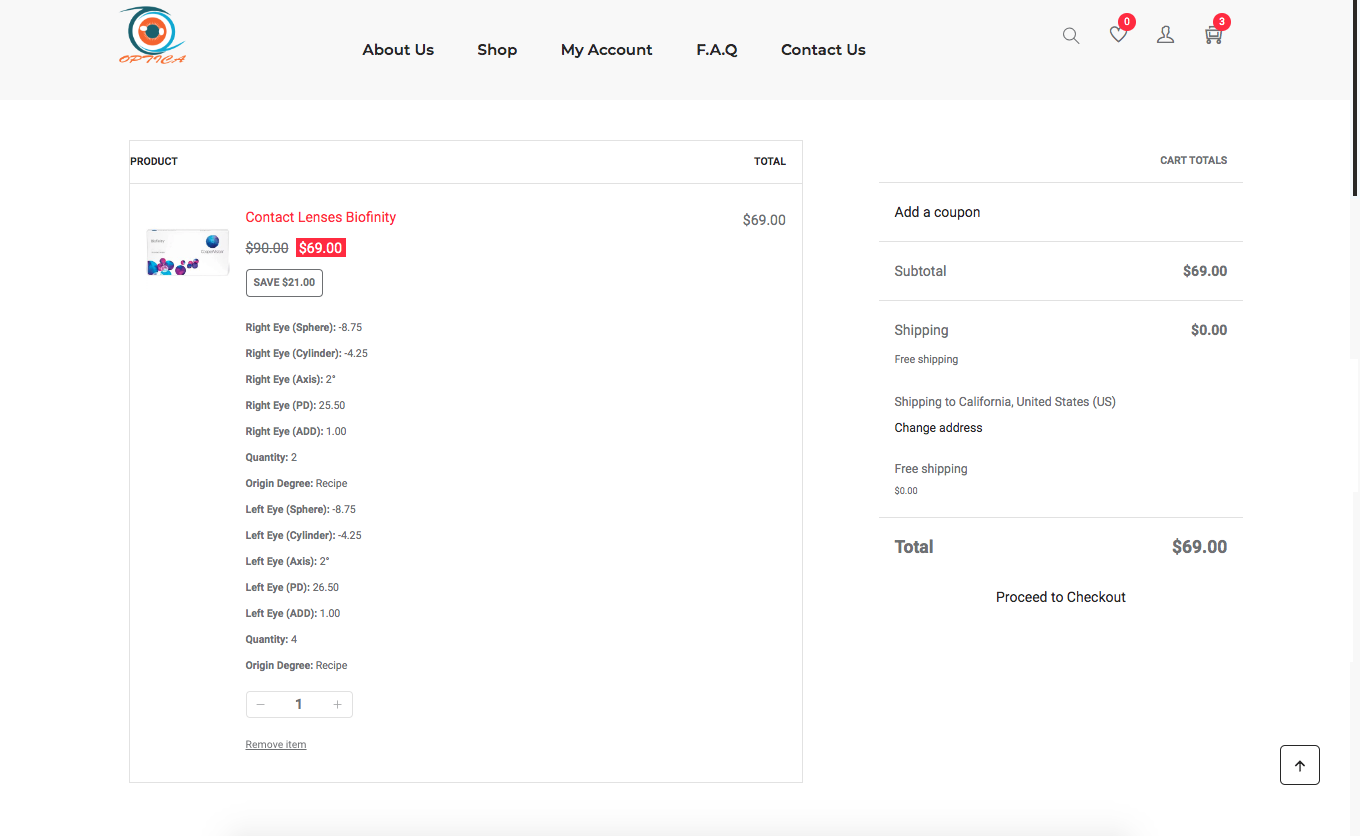Decrease quantity with minus button
The width and height of the screenshot is (1360, 836).
click(261, 705)
